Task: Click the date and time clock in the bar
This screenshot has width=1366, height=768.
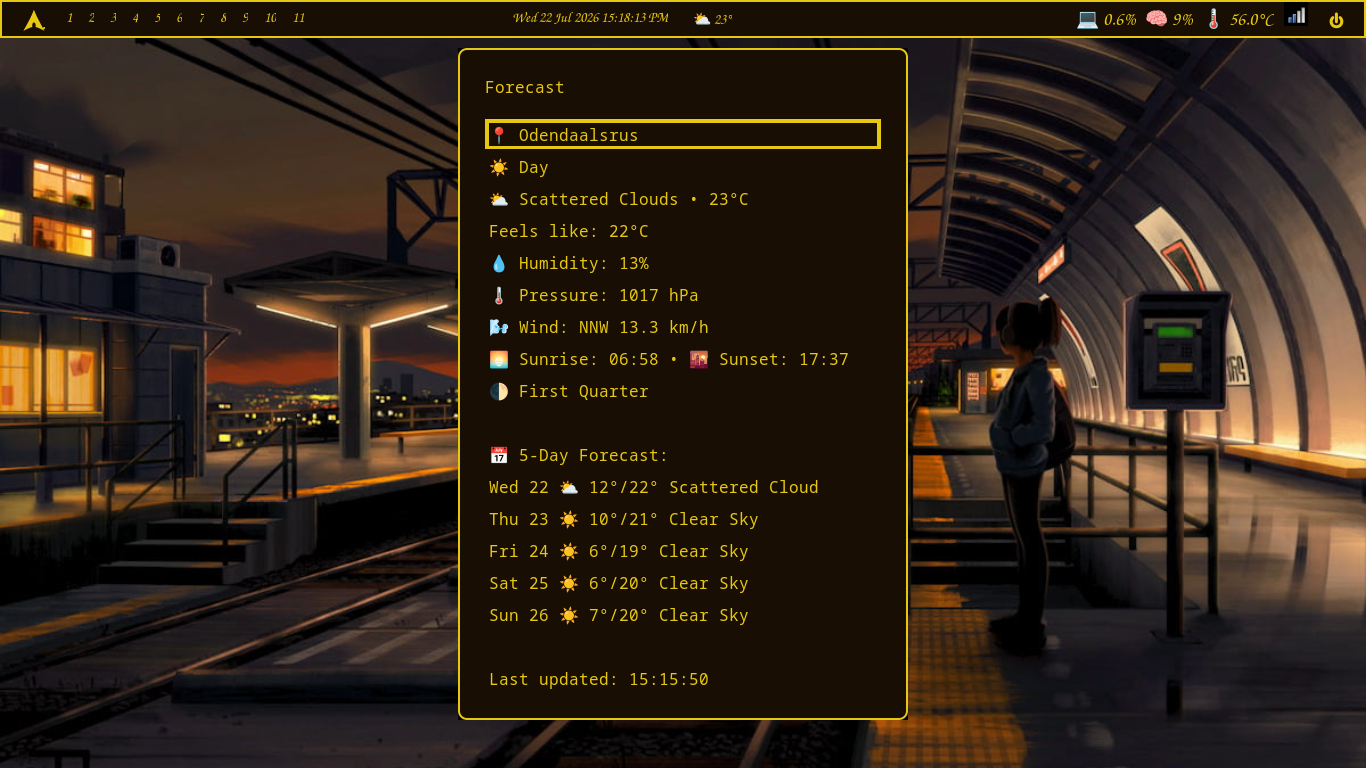Action: (591, 18)
